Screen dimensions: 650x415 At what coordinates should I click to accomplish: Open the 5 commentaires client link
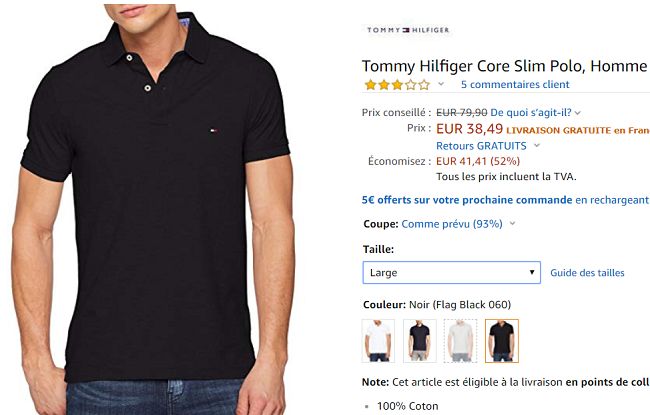click(515, 85)
